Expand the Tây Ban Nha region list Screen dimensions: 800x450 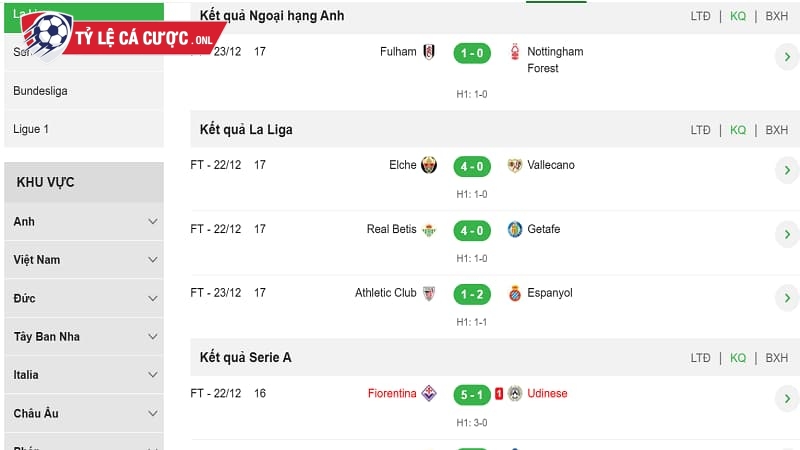pyautogui.click(x=153, y=337)
